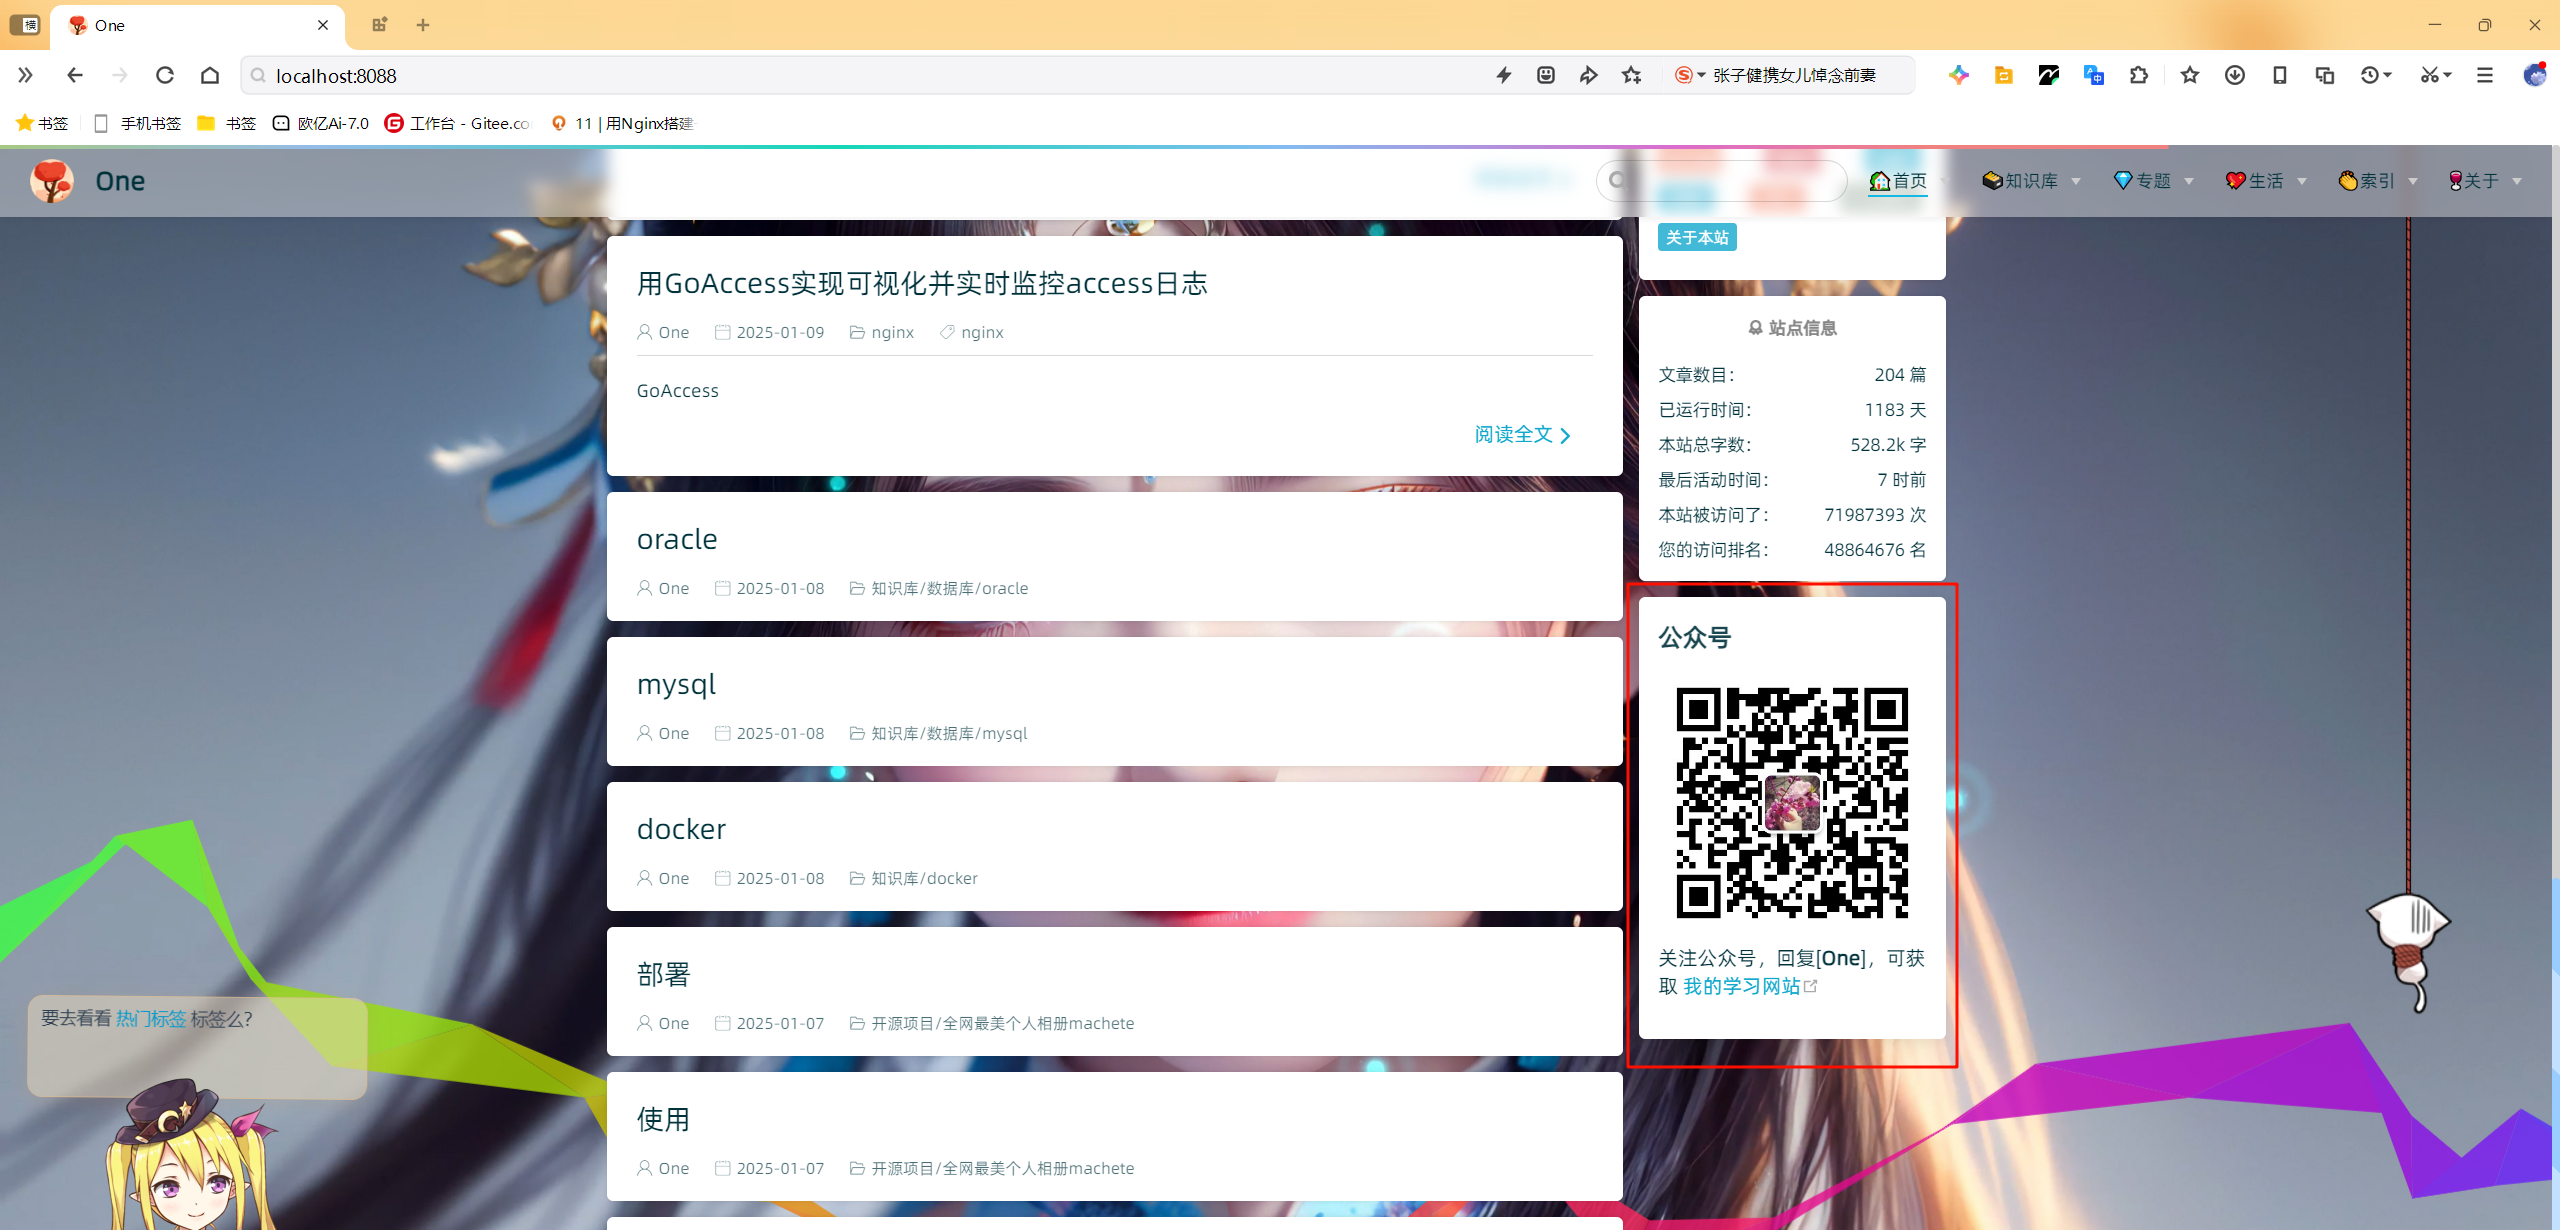
Task: Open the docker article title
Action: tap(681, 829)
